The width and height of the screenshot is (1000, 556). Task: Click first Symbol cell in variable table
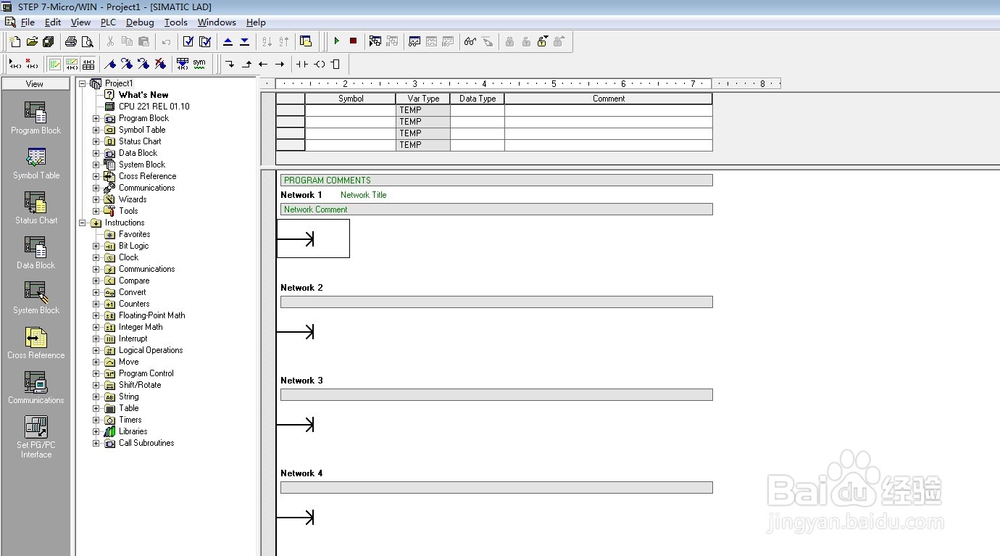coord(350,110)
